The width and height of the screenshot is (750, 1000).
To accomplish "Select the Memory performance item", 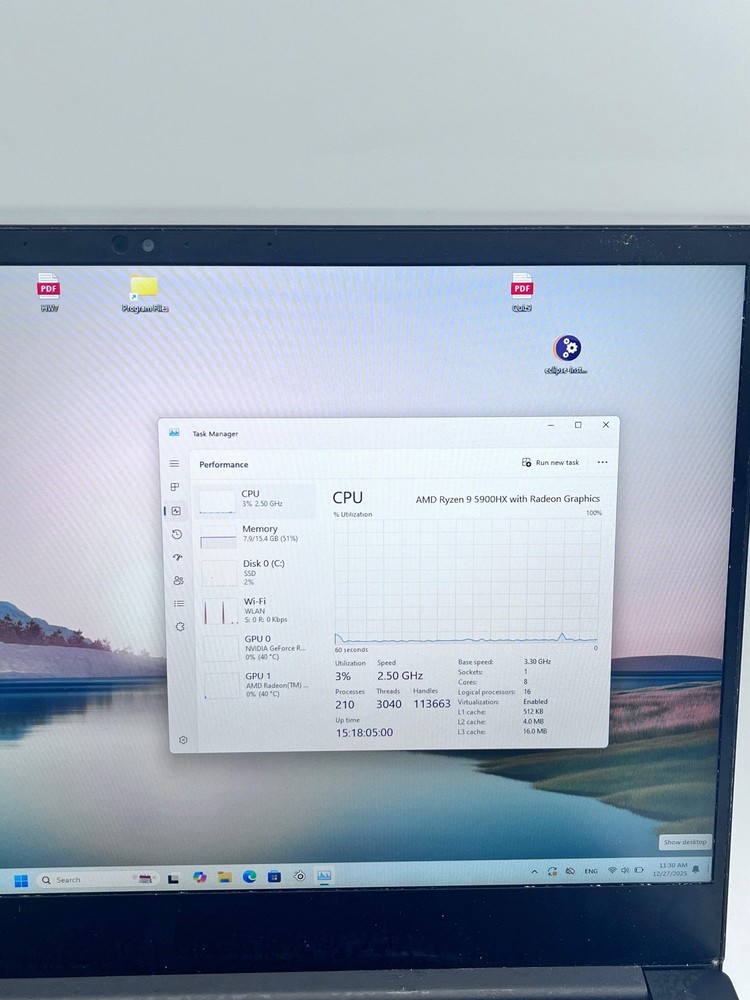I will point(258,534).
